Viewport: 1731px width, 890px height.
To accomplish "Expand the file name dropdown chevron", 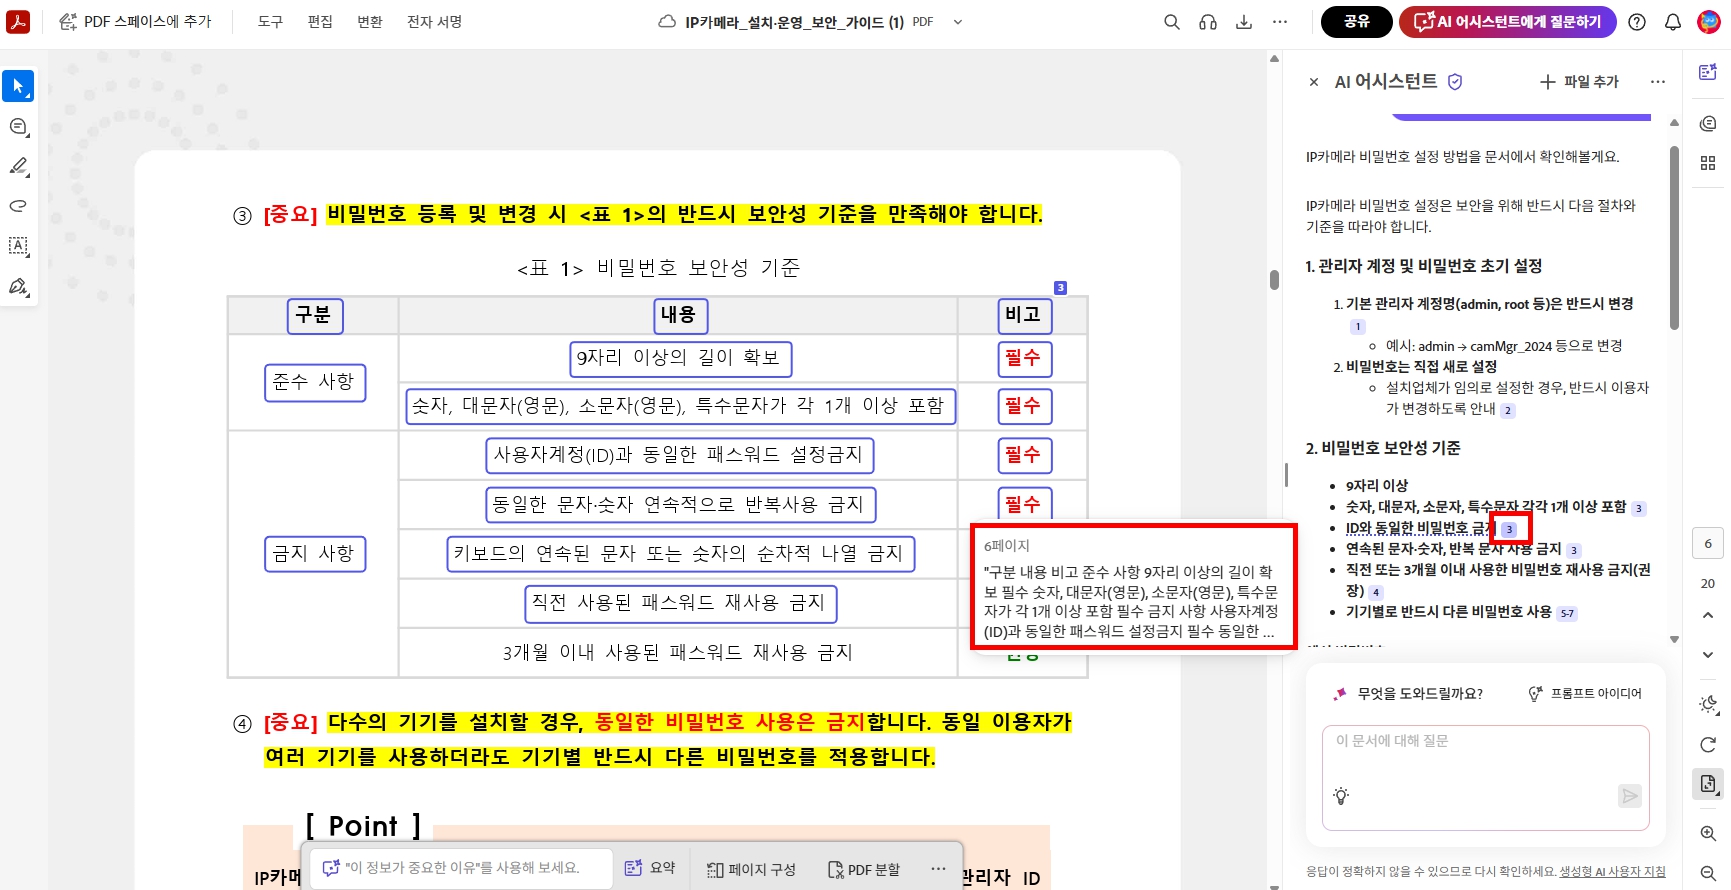I will (958, 22).
